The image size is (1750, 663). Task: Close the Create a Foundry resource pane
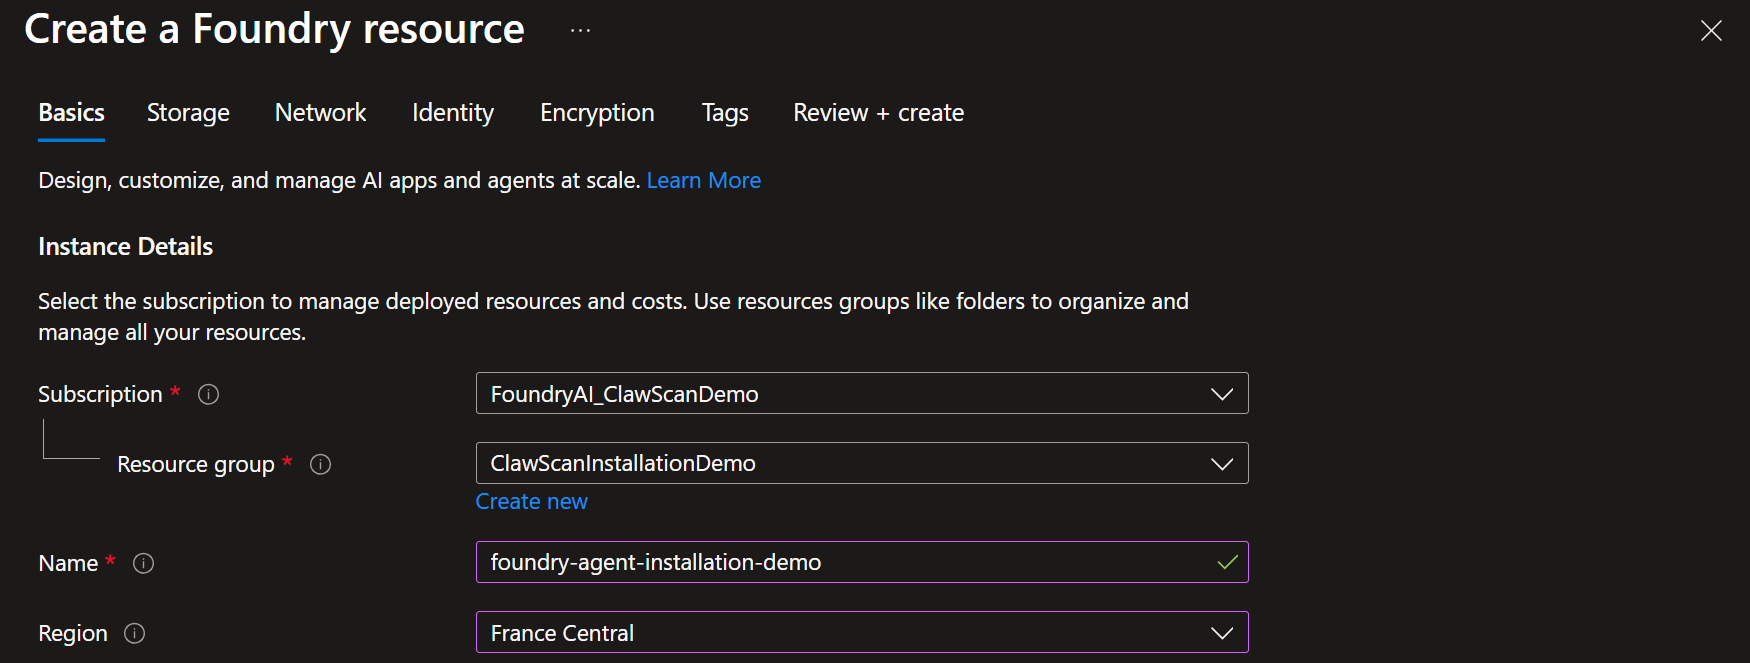1711,31
